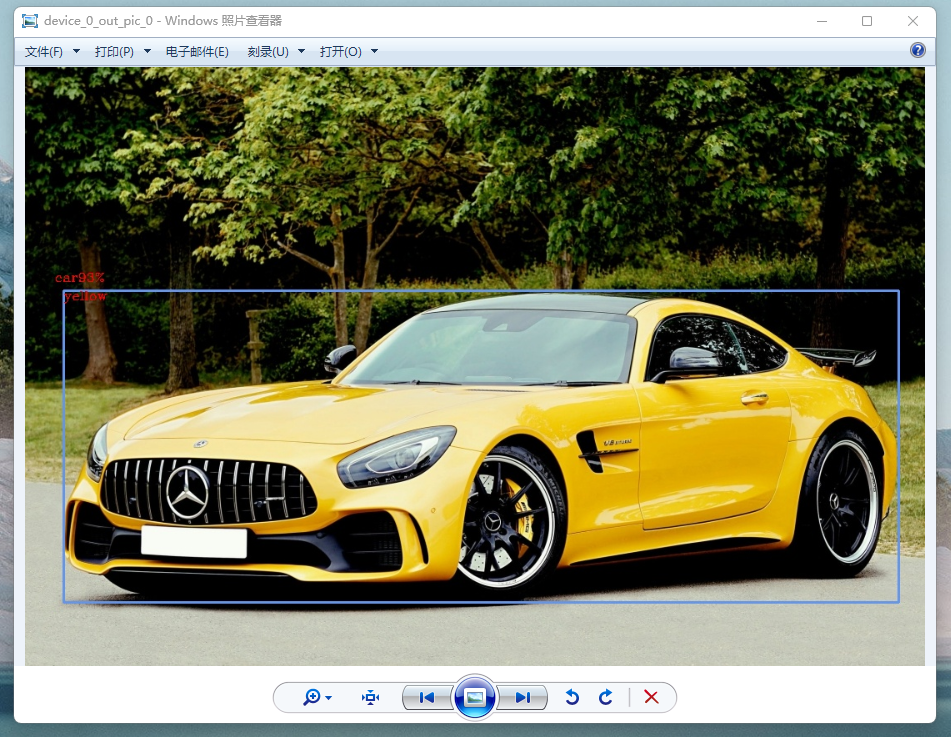Go to the next picture
Viewport: 951px width, 737px height.
click(x=522, y=698)
